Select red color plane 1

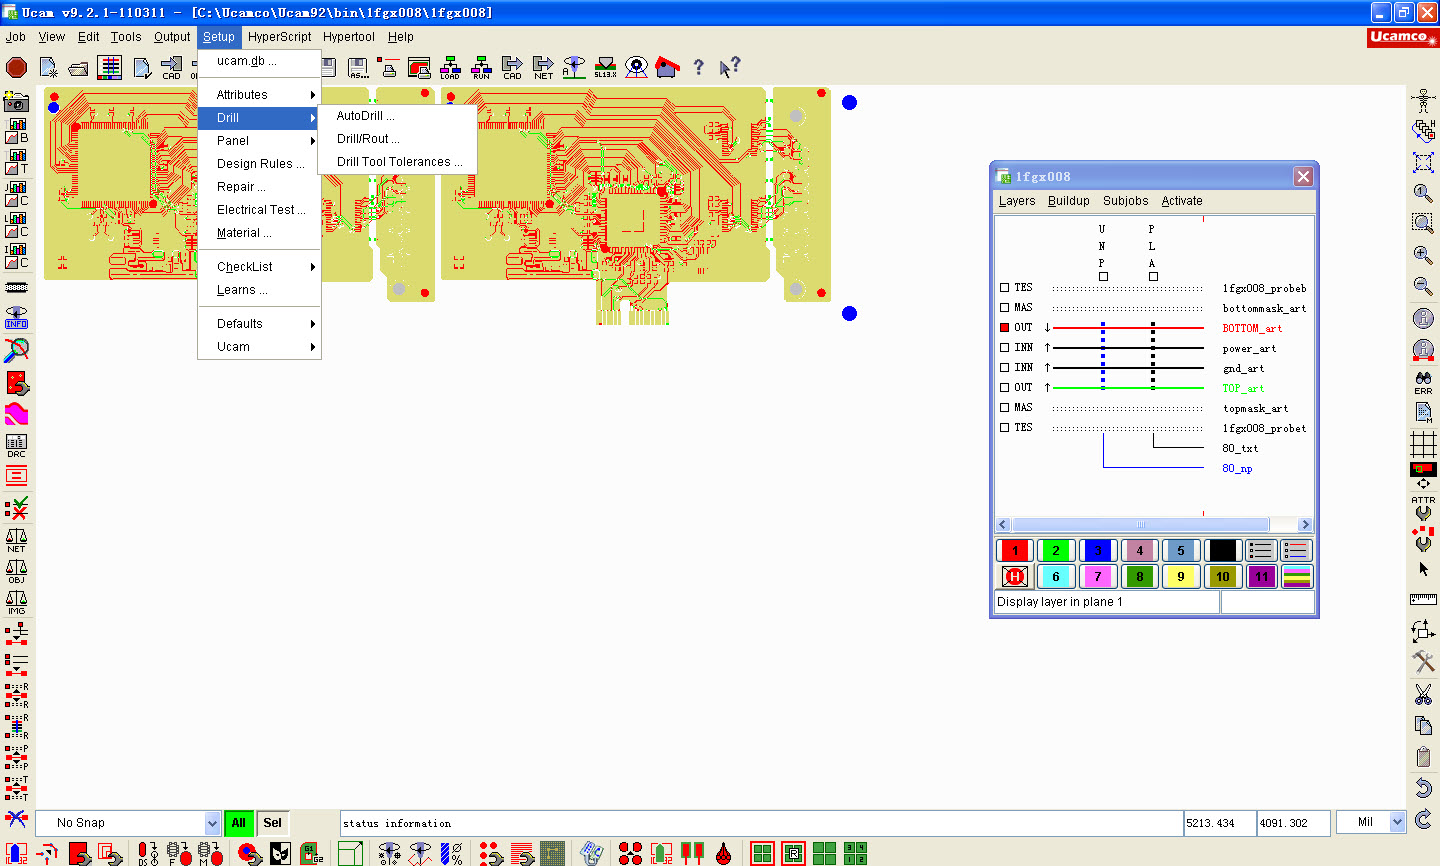(x=1014, y=550)
